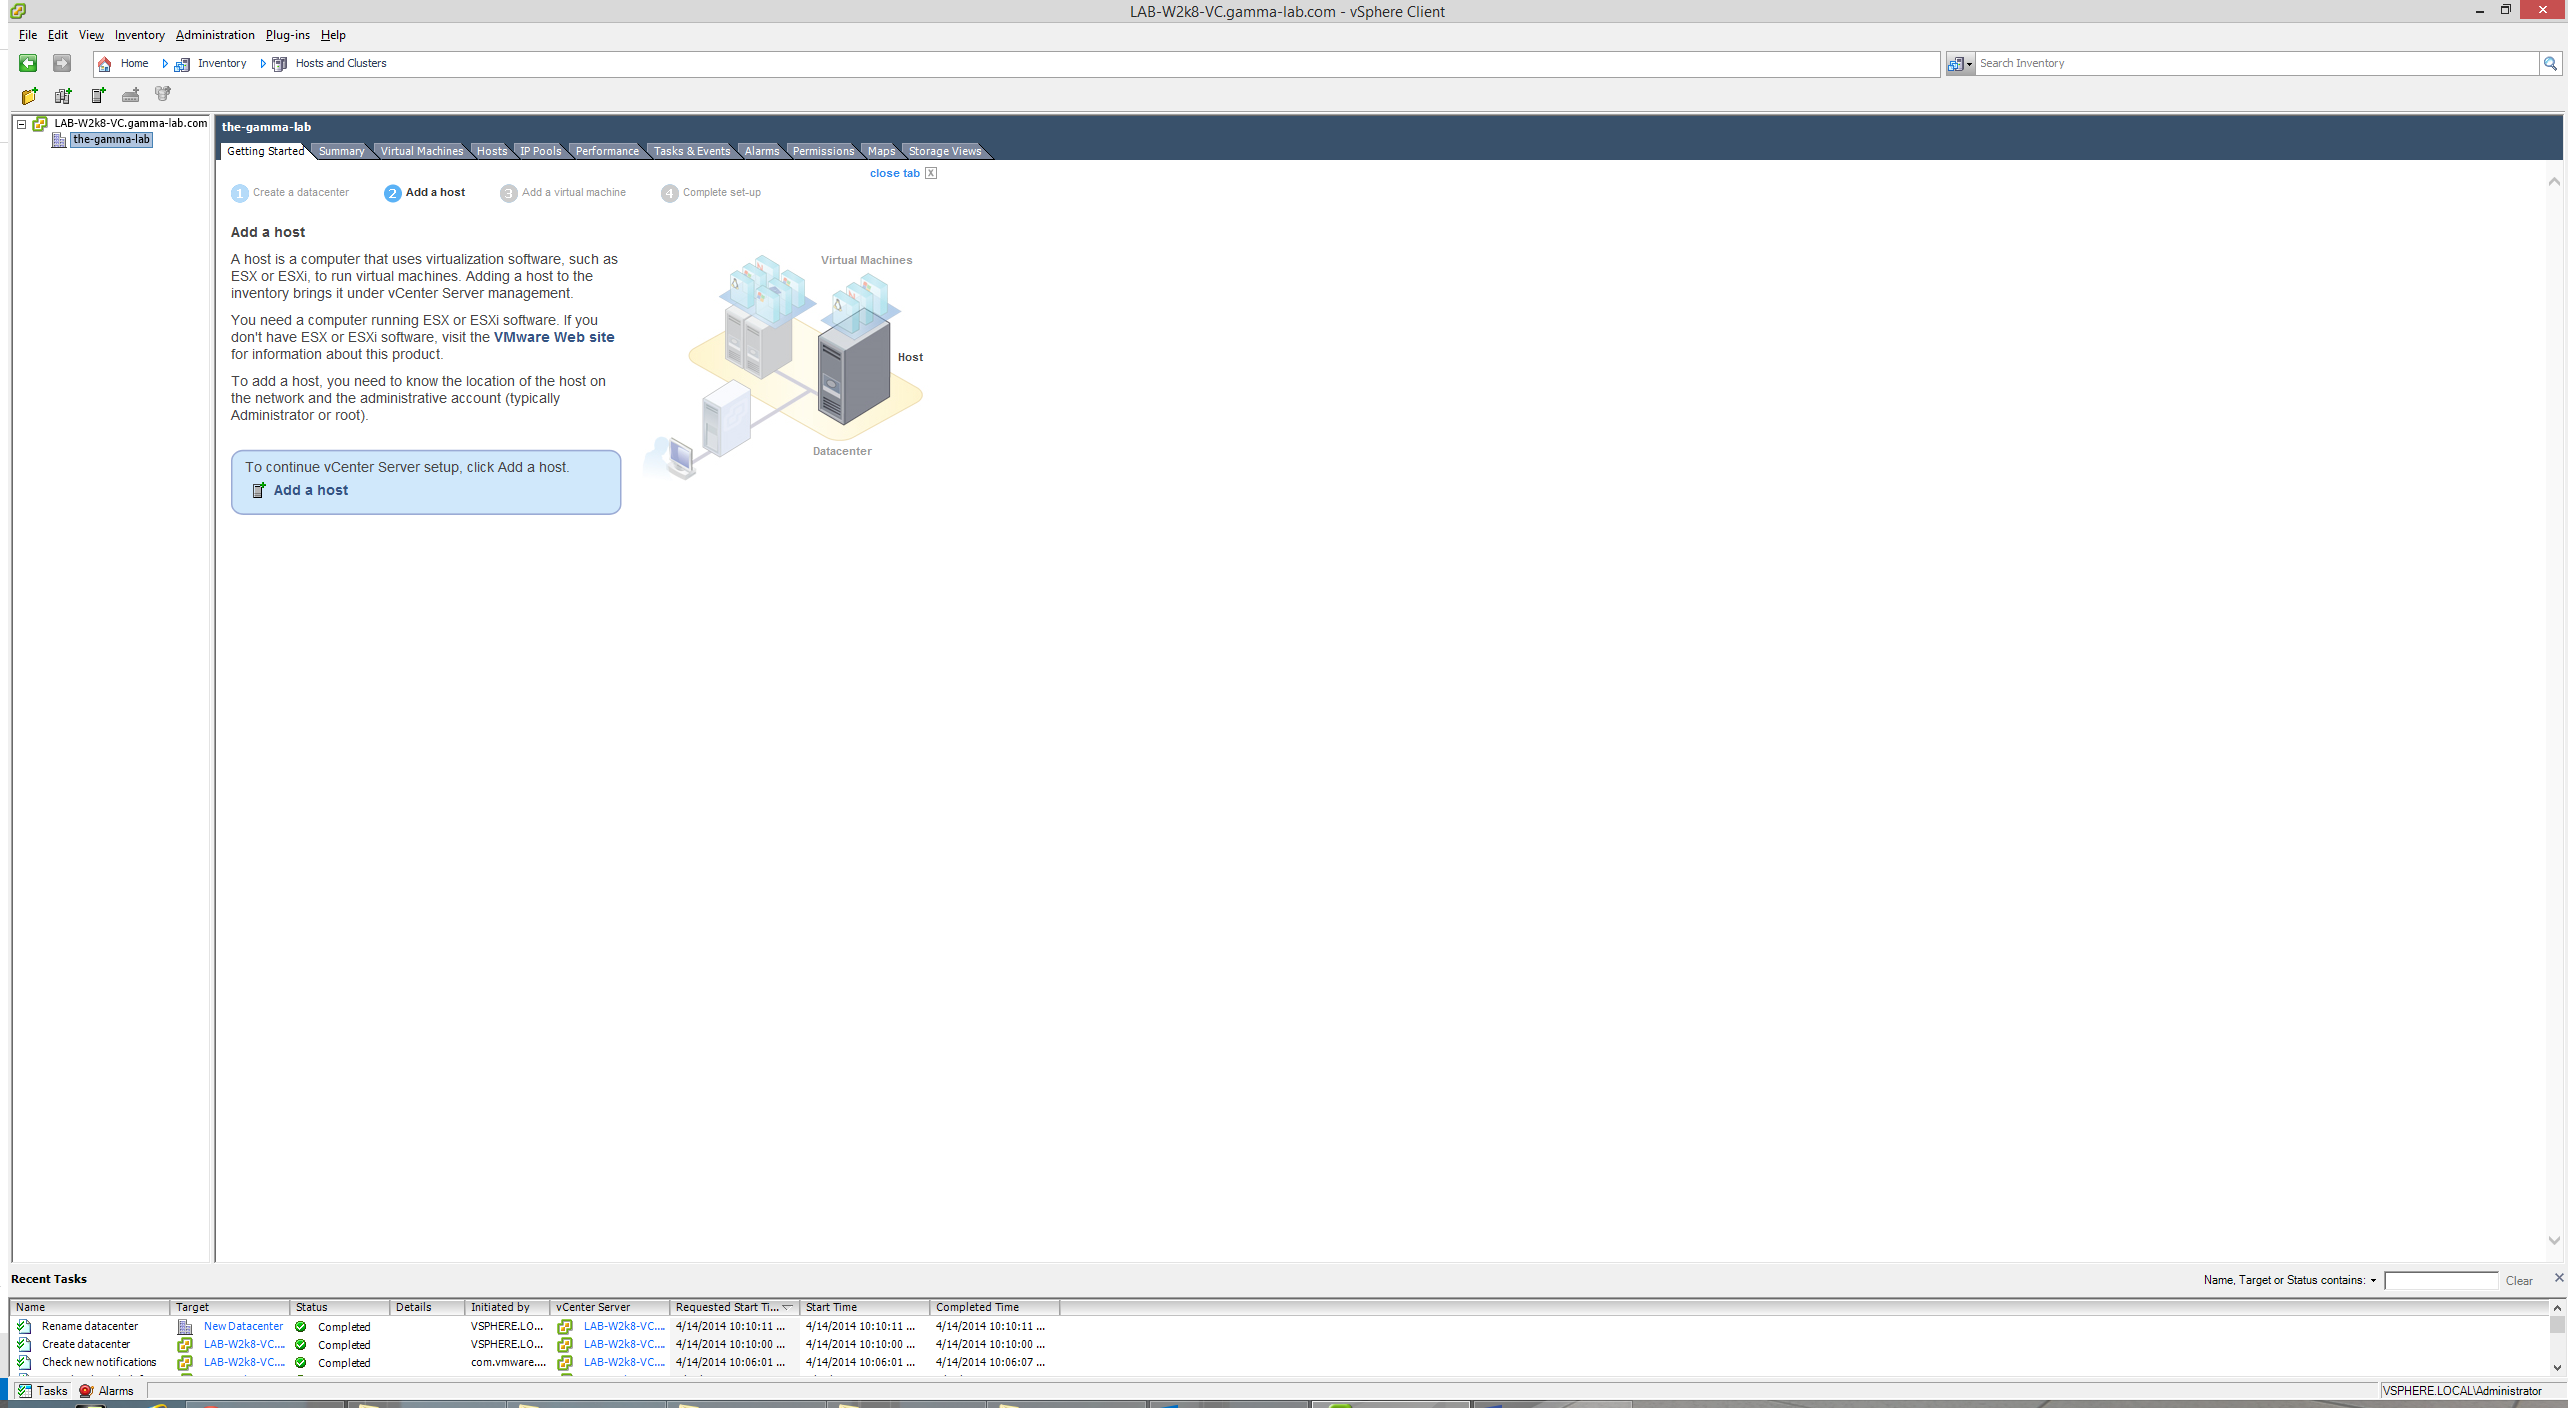The image size is (2568, 1408).
Task: Open the VMware Web site link
Action: pos(553,337)
